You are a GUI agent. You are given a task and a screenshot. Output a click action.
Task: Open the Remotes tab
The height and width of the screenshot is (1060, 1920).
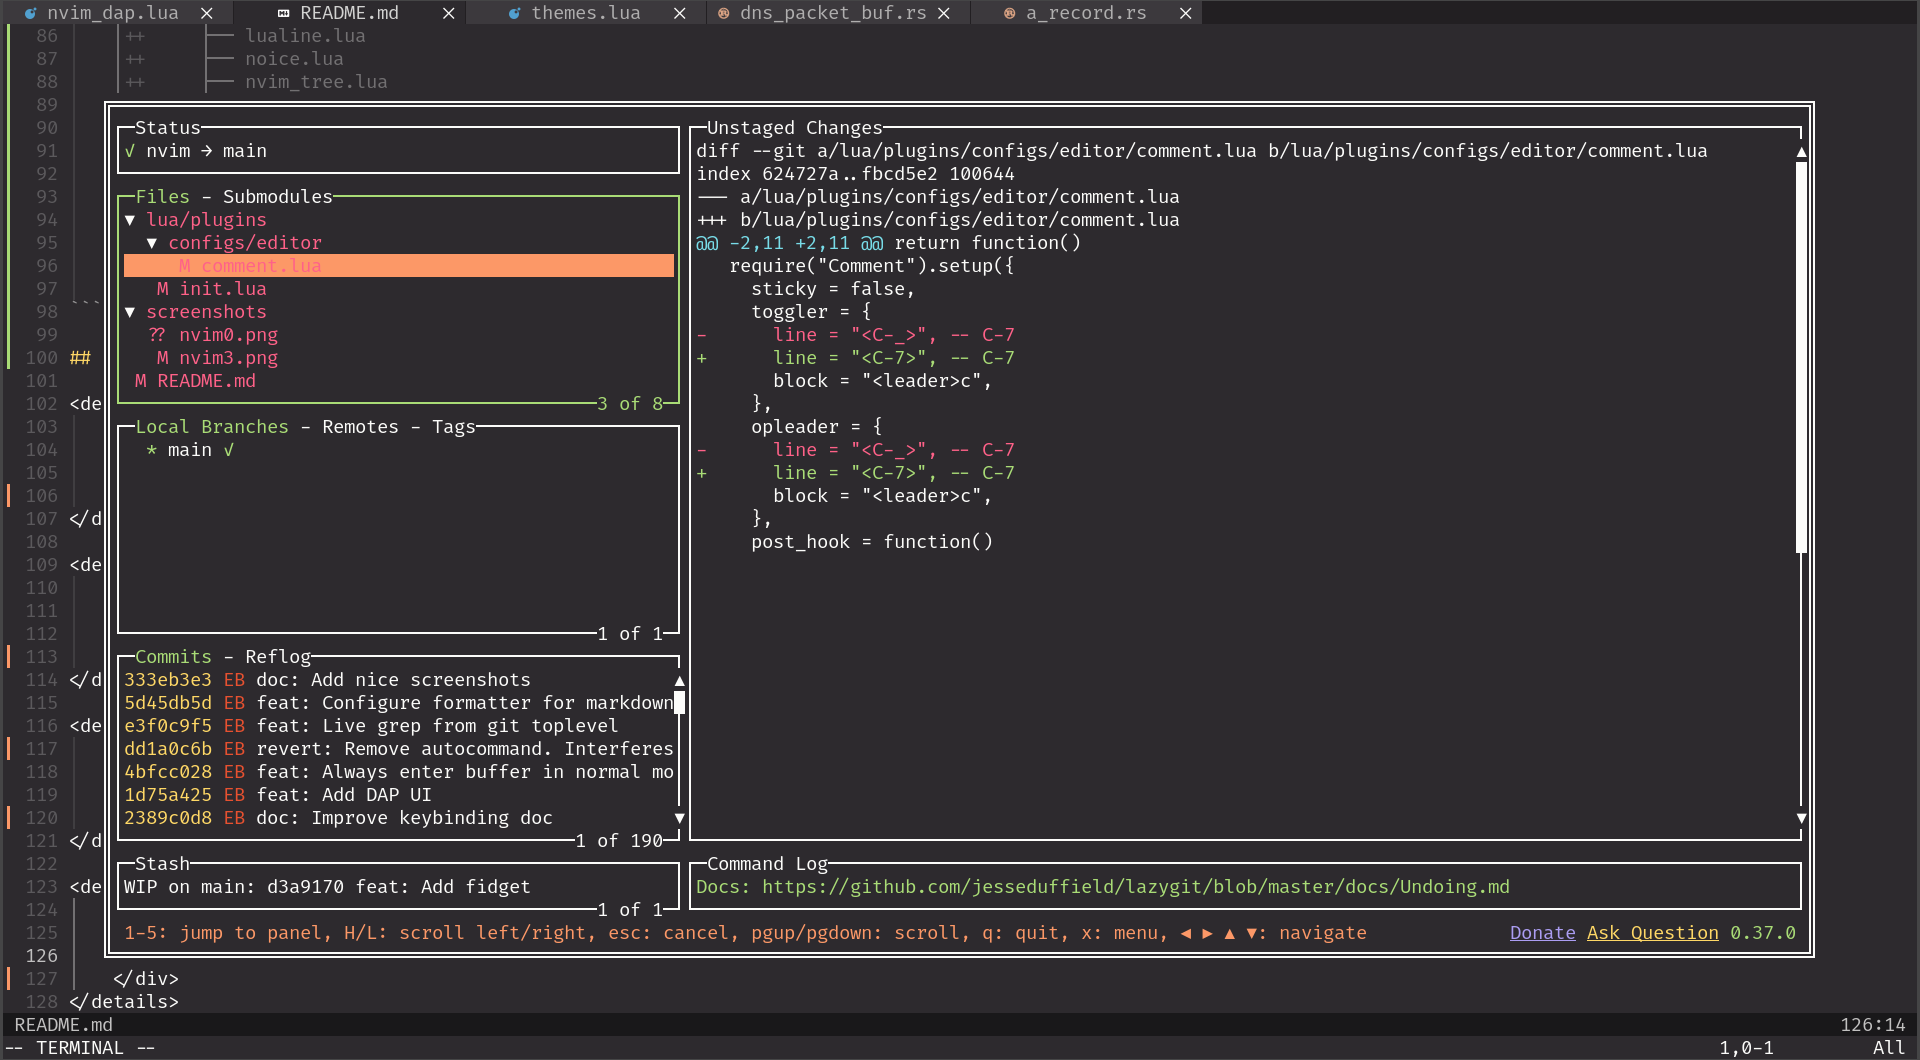pyautogui.click(x=360, y=427)
